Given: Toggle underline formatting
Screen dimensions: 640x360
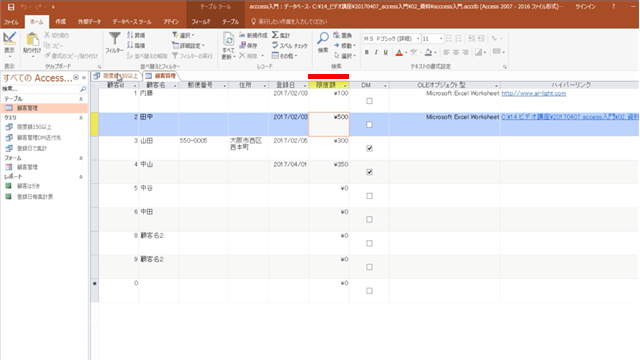Looking at the screenshot, I should pos(385,52).
